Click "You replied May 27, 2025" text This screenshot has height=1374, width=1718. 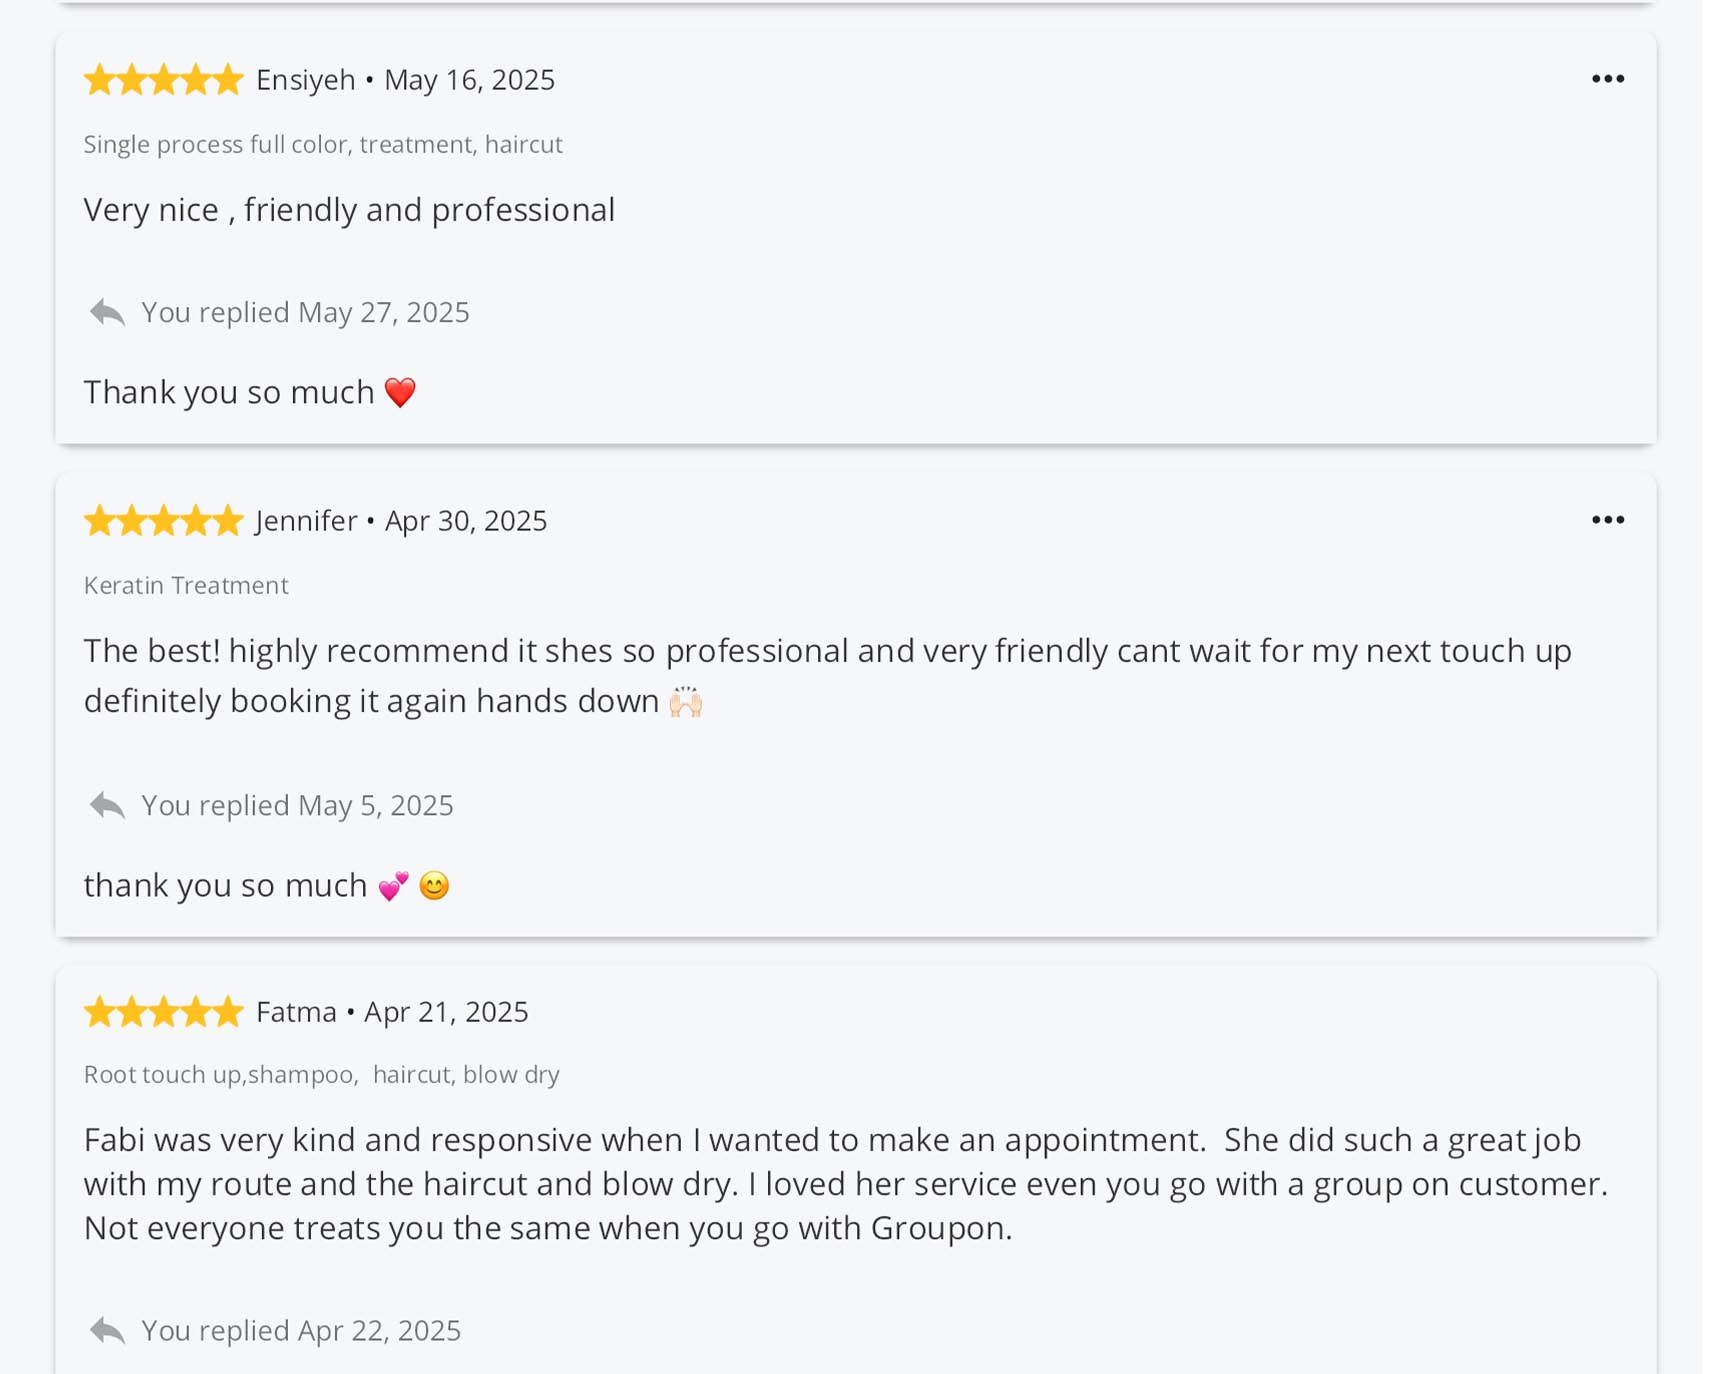(x=305, y=313)
